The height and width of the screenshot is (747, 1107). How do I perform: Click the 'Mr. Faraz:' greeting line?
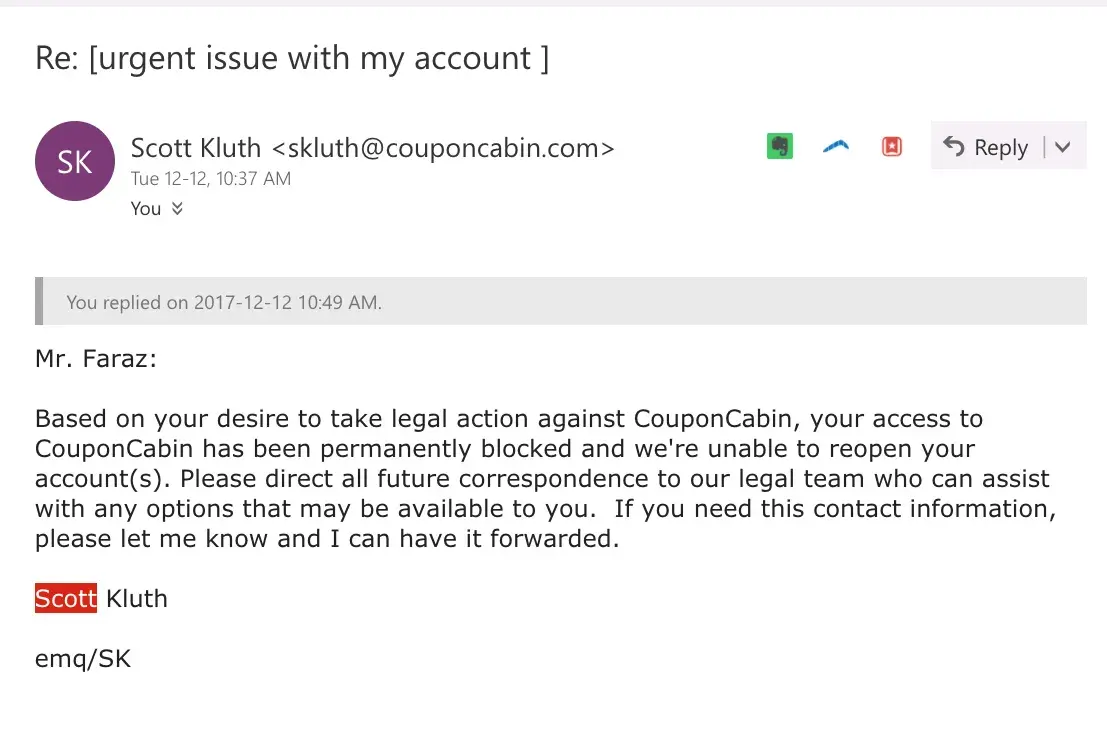tap(96, 359)
